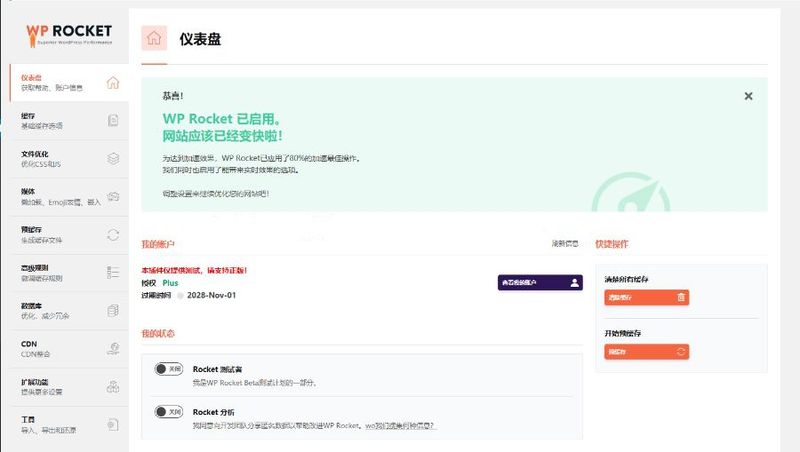Click the dark purple view my account button
This screenshot has height=452, width=800.
pyautogui.click(x=540, y=283)
